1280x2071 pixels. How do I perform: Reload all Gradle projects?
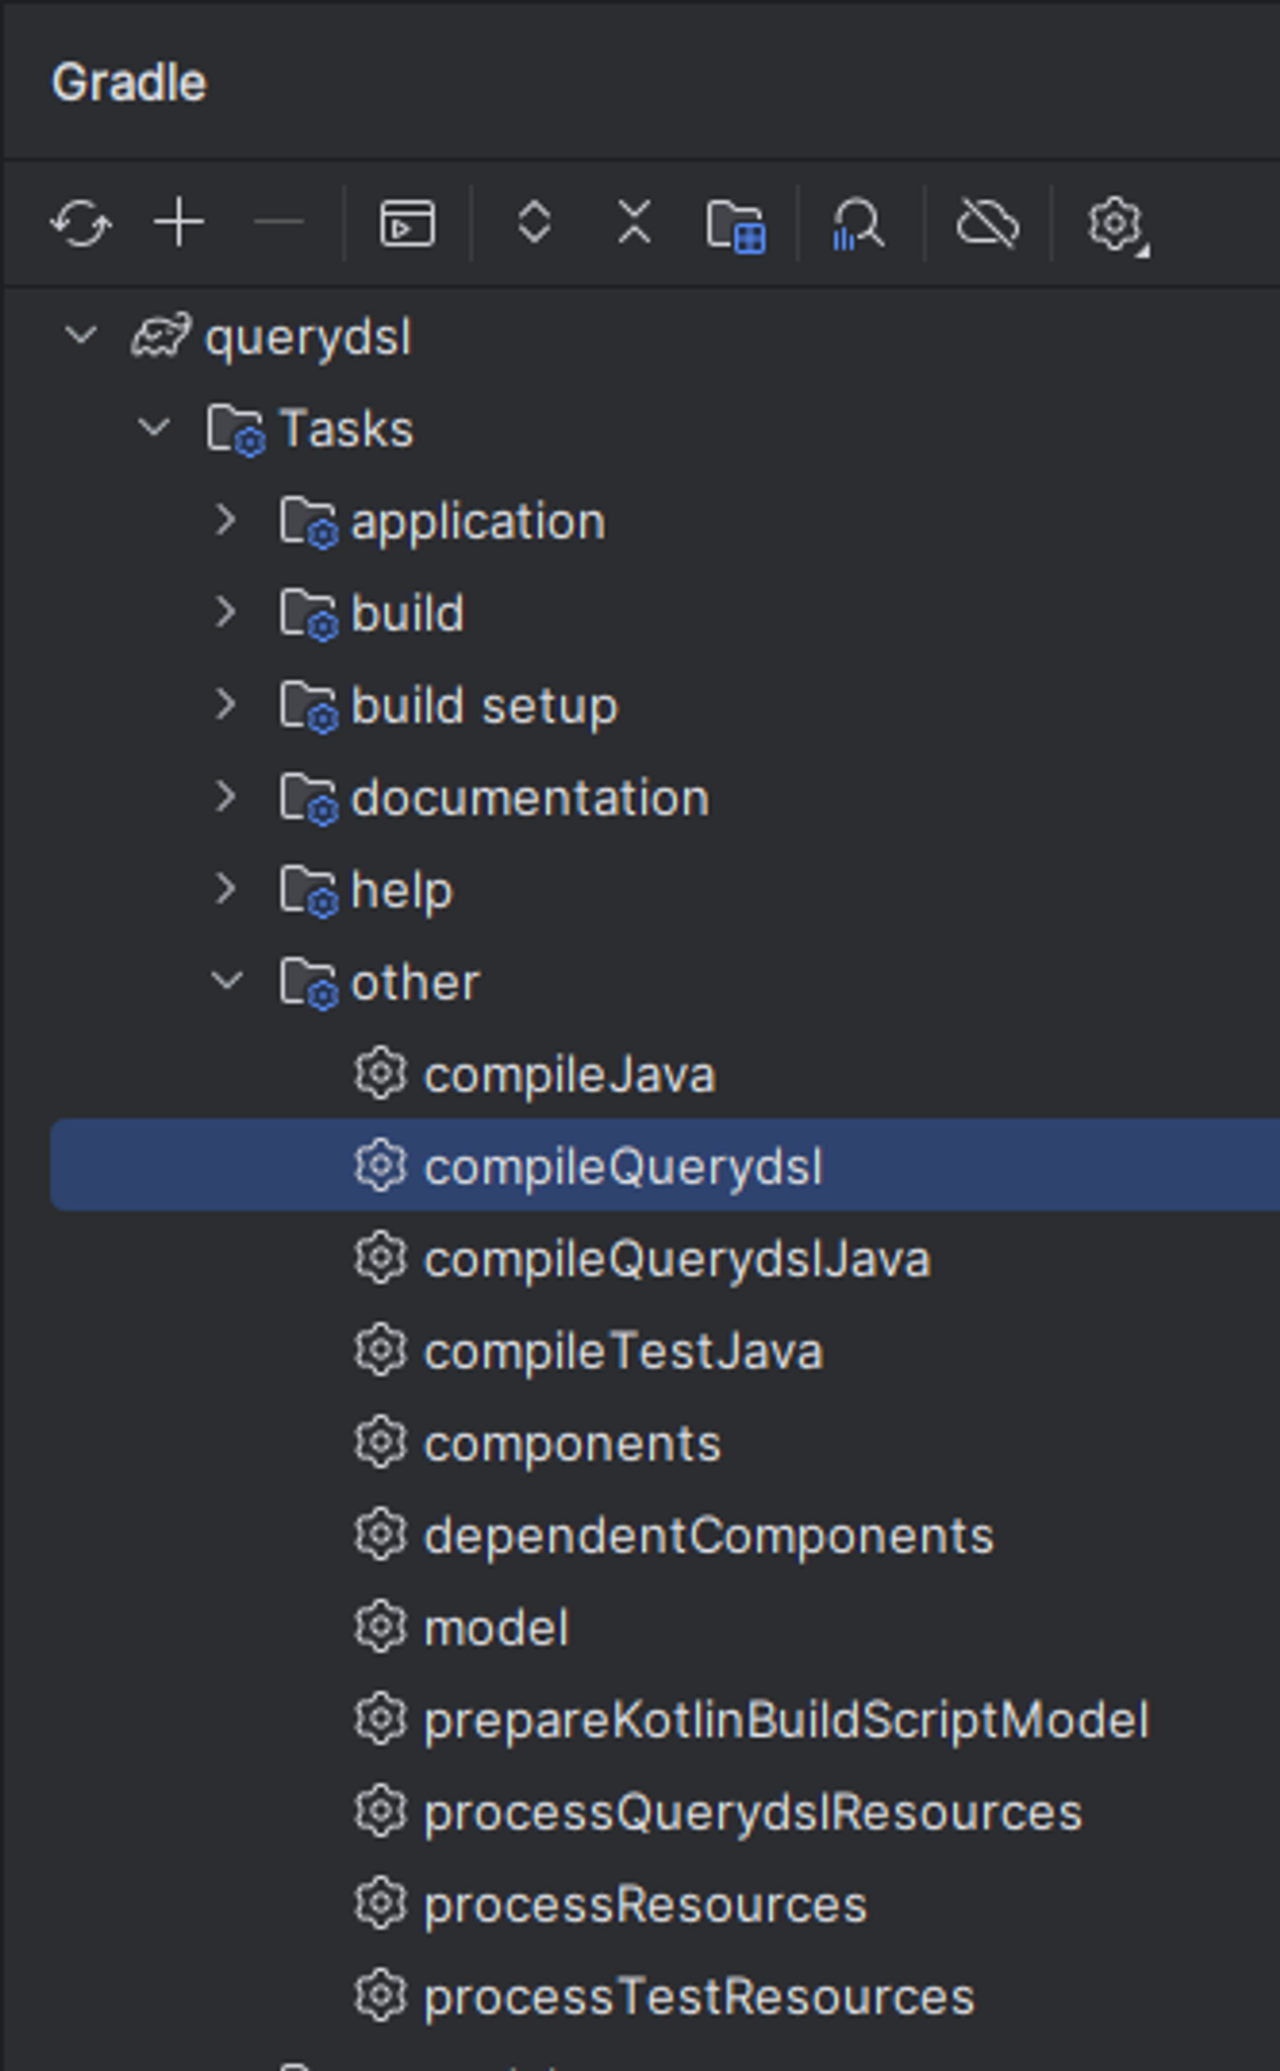click(x=81, y=223)
